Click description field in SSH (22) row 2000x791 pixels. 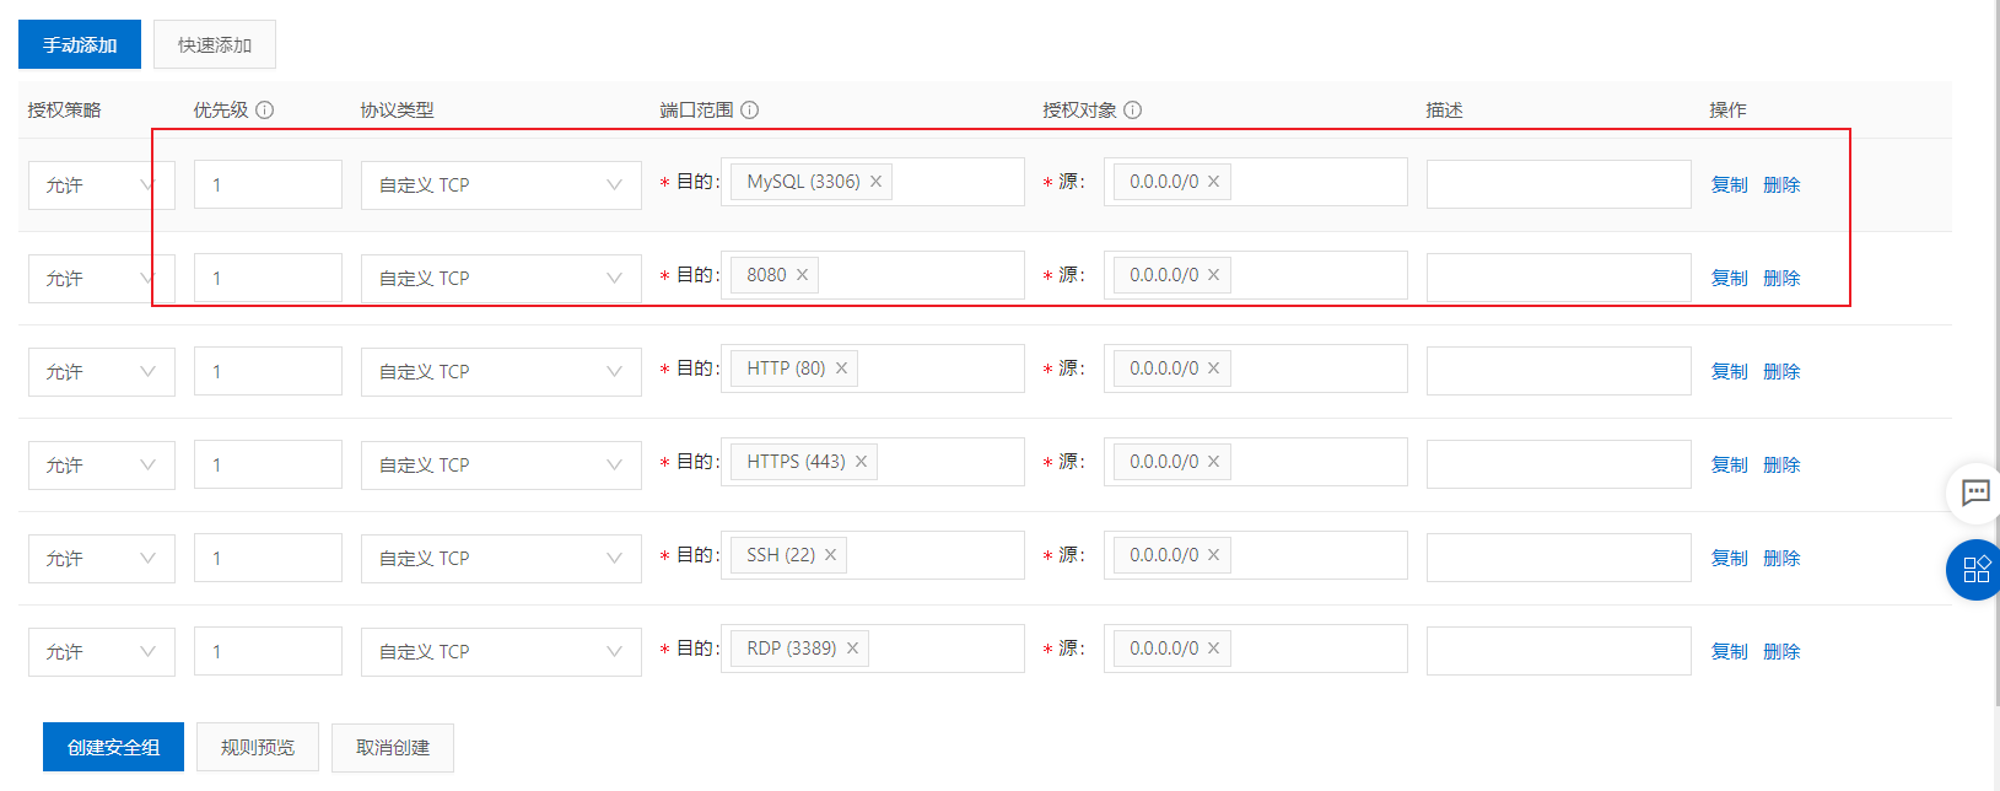pyautogui.click(x=1559, y=558)
